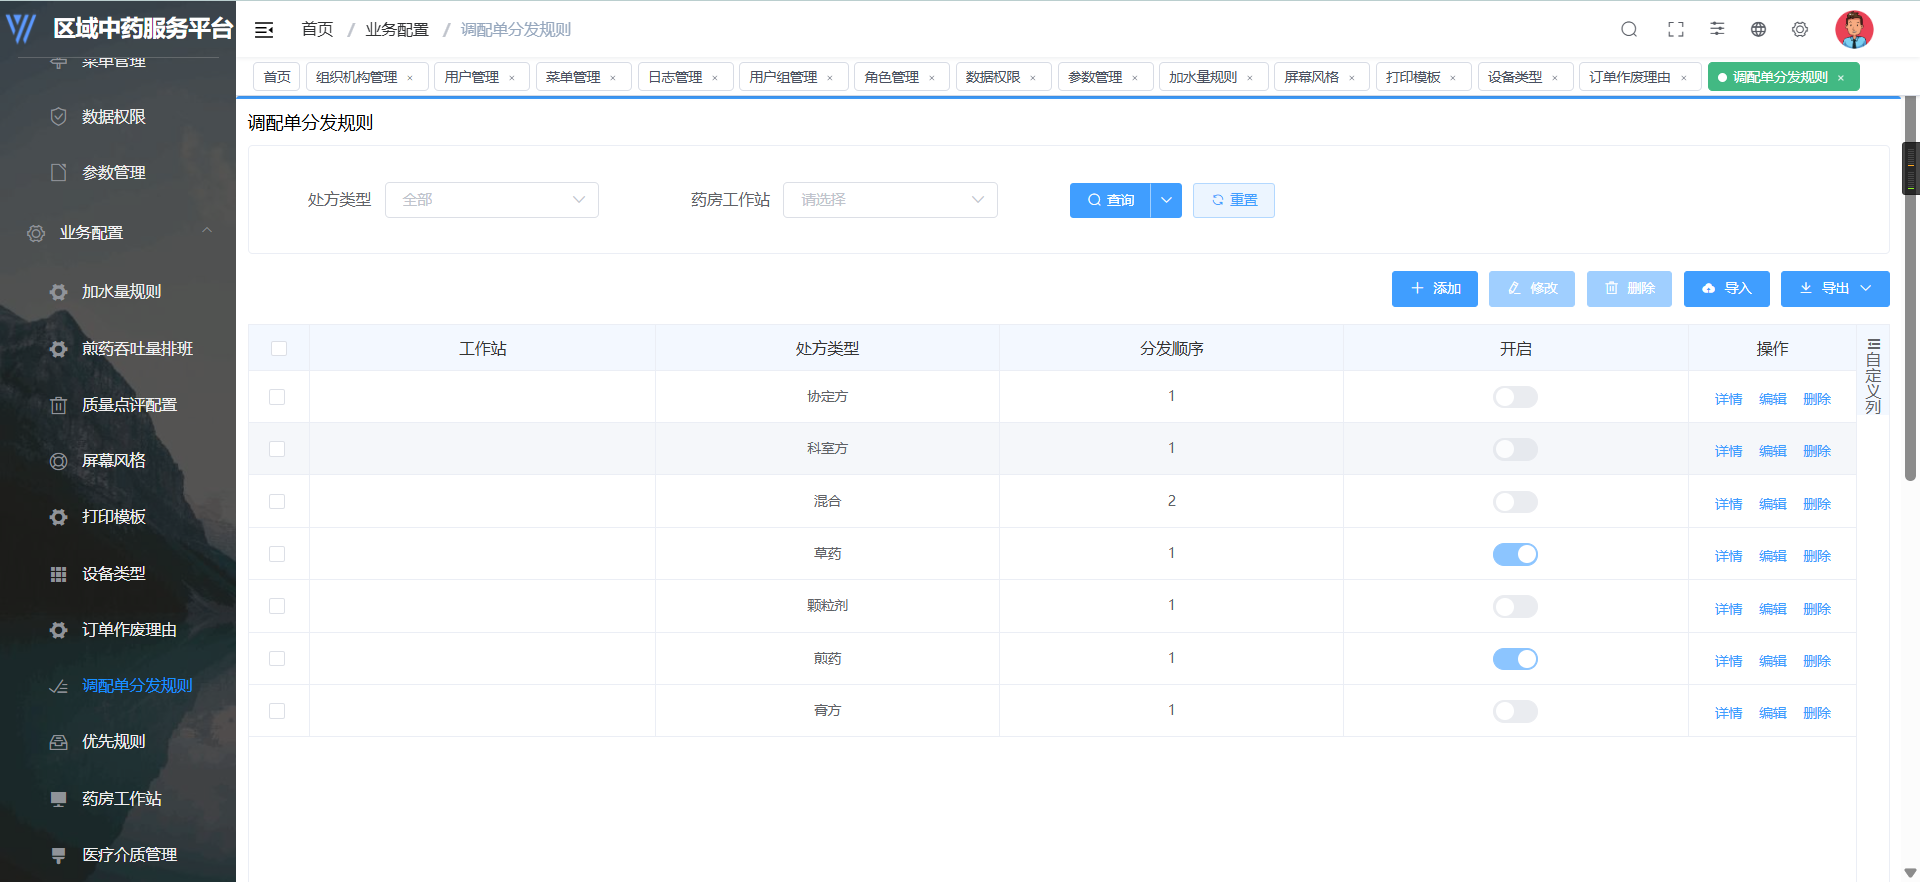Click the 添加 add button

1435,288
